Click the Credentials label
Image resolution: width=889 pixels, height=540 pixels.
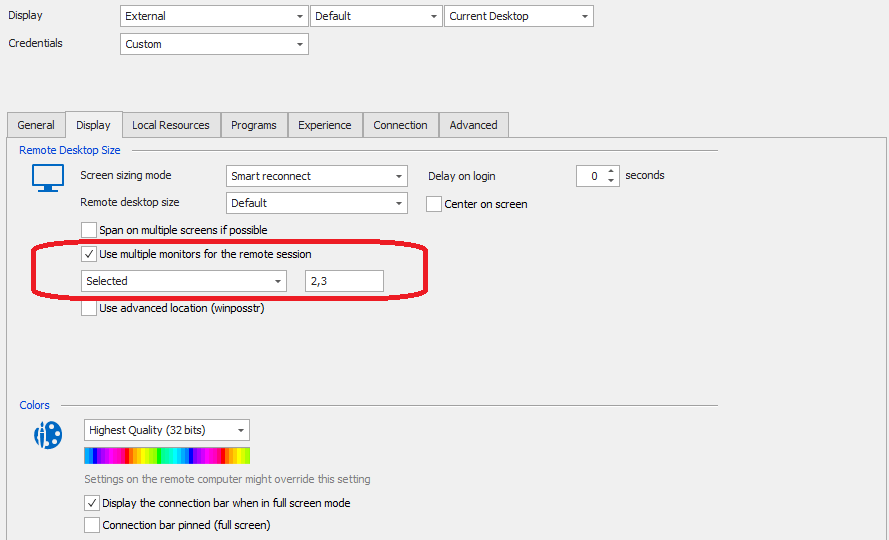35,43
